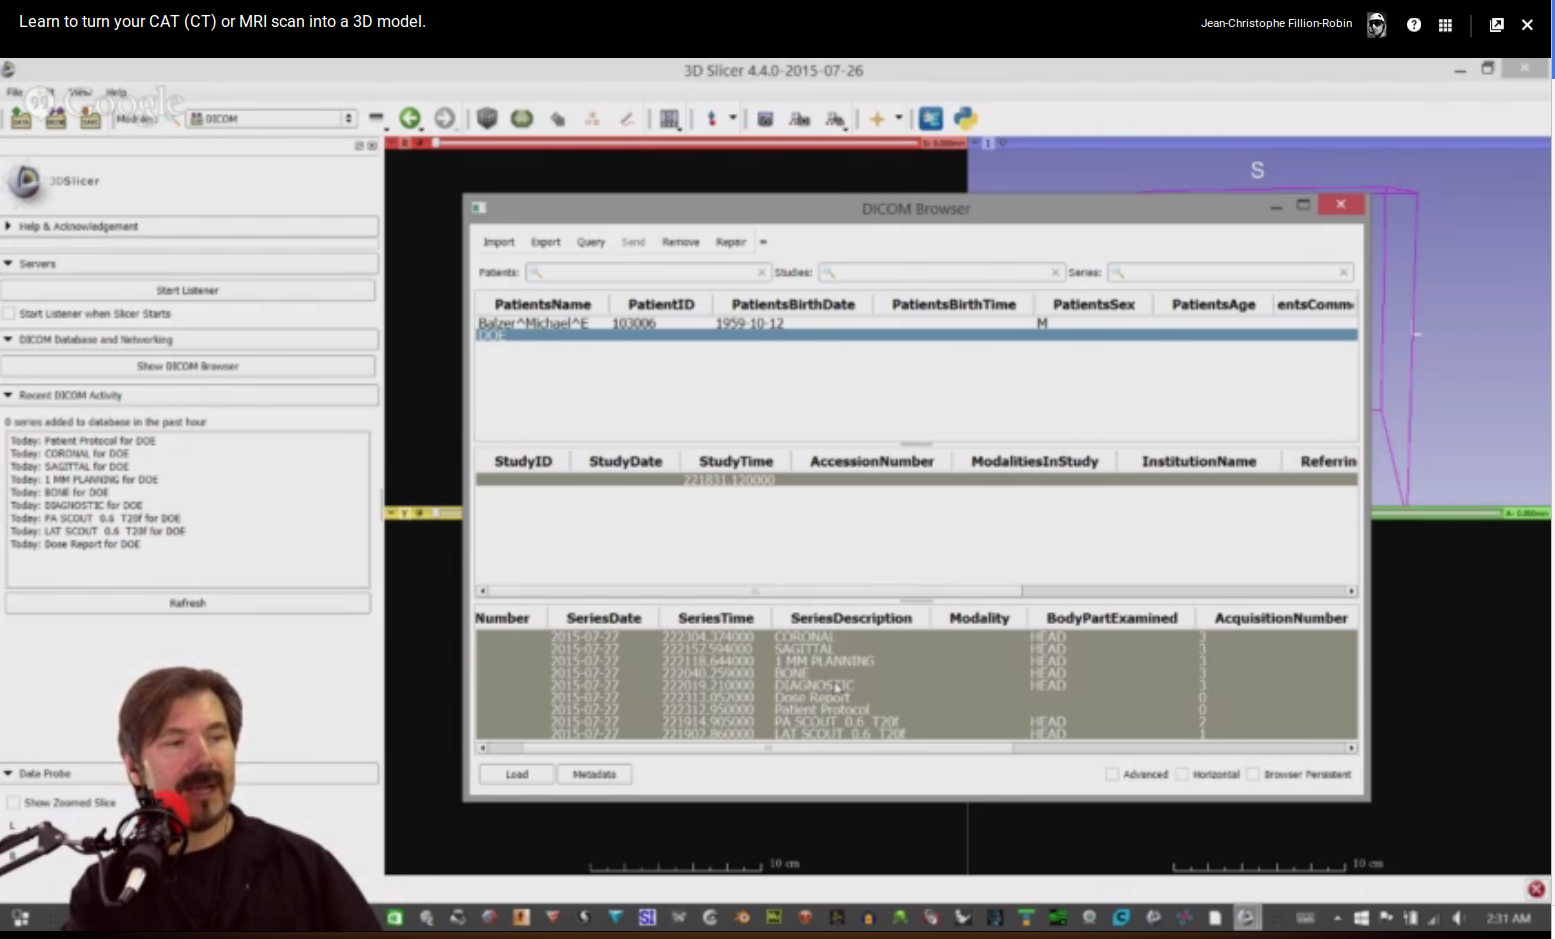Click the restore scene view icon
Viewport: 1555px width, 939px height.
835,118
